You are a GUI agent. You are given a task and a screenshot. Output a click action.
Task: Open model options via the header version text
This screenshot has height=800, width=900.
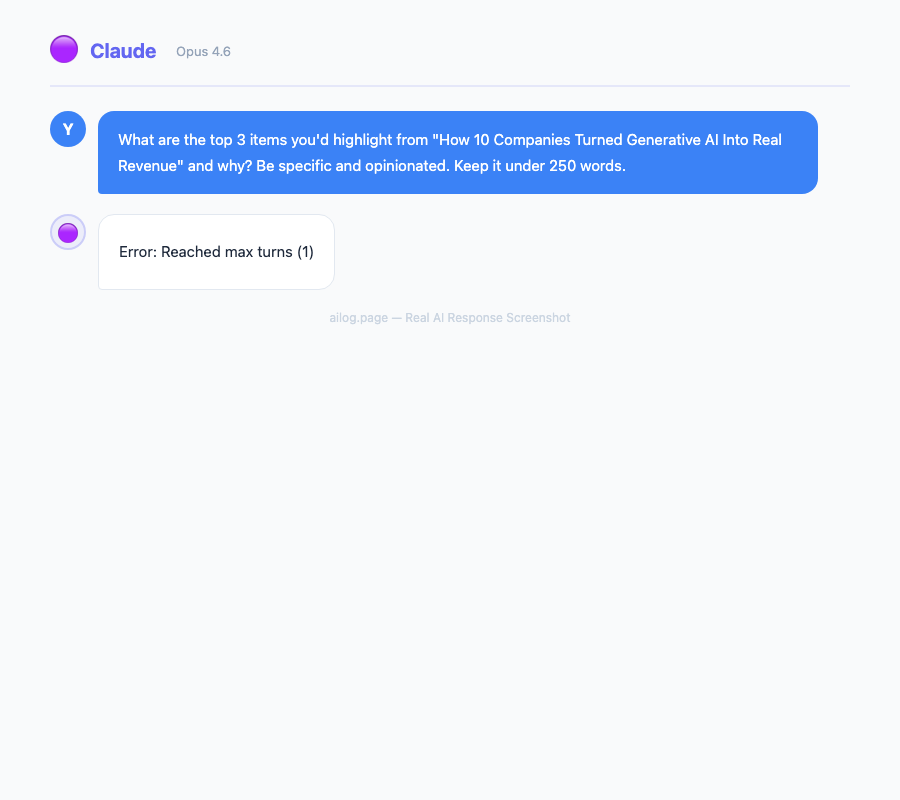(x=203, y=51)
